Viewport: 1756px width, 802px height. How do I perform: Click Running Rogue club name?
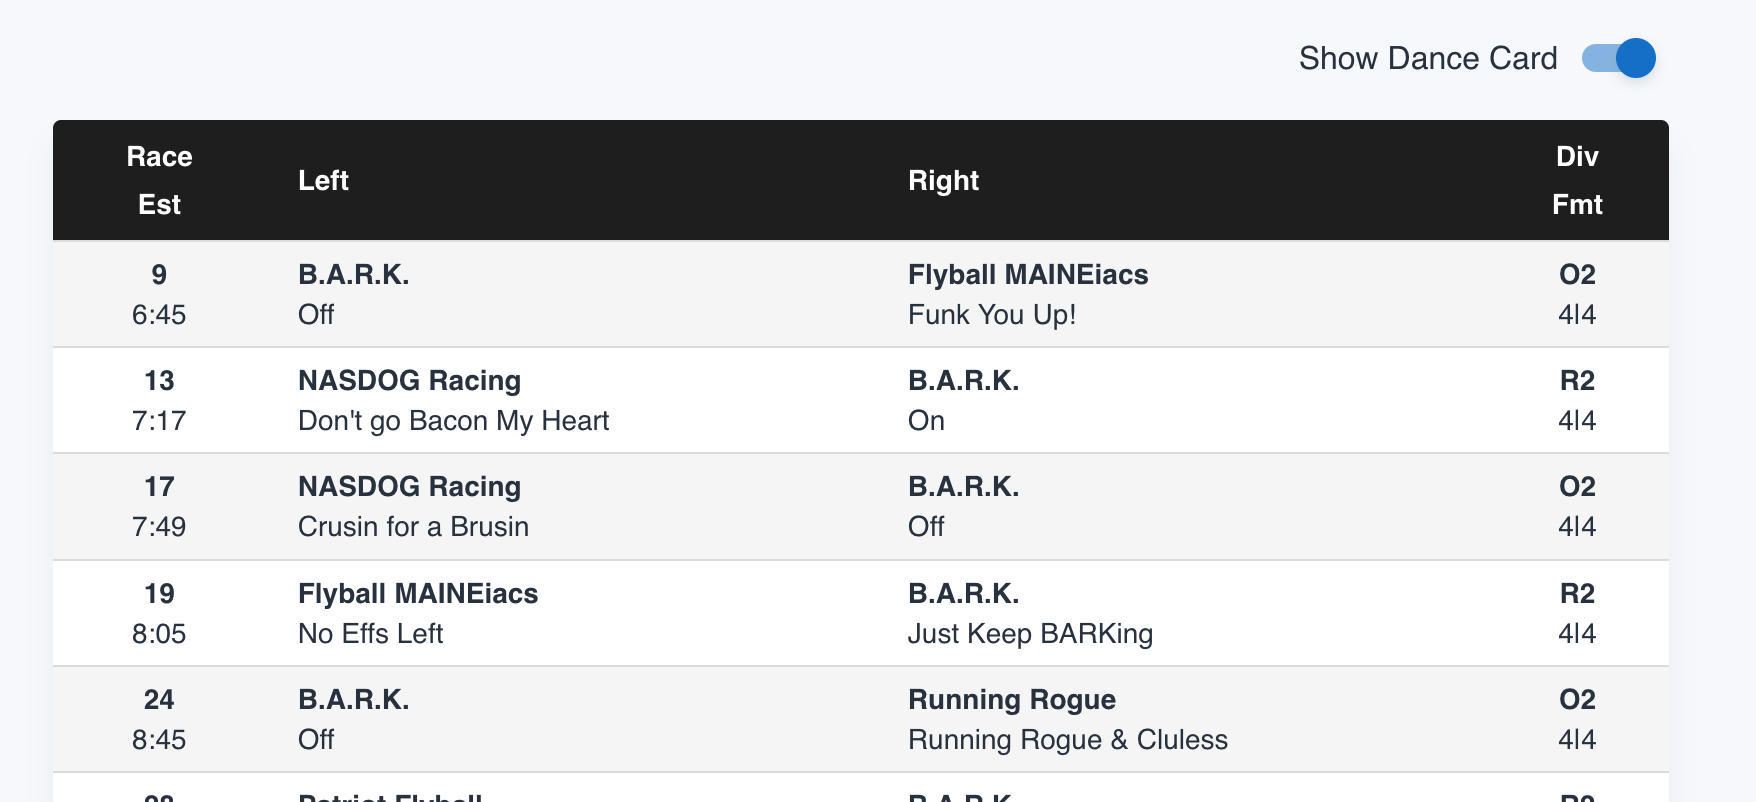(x=1011, y=700)
